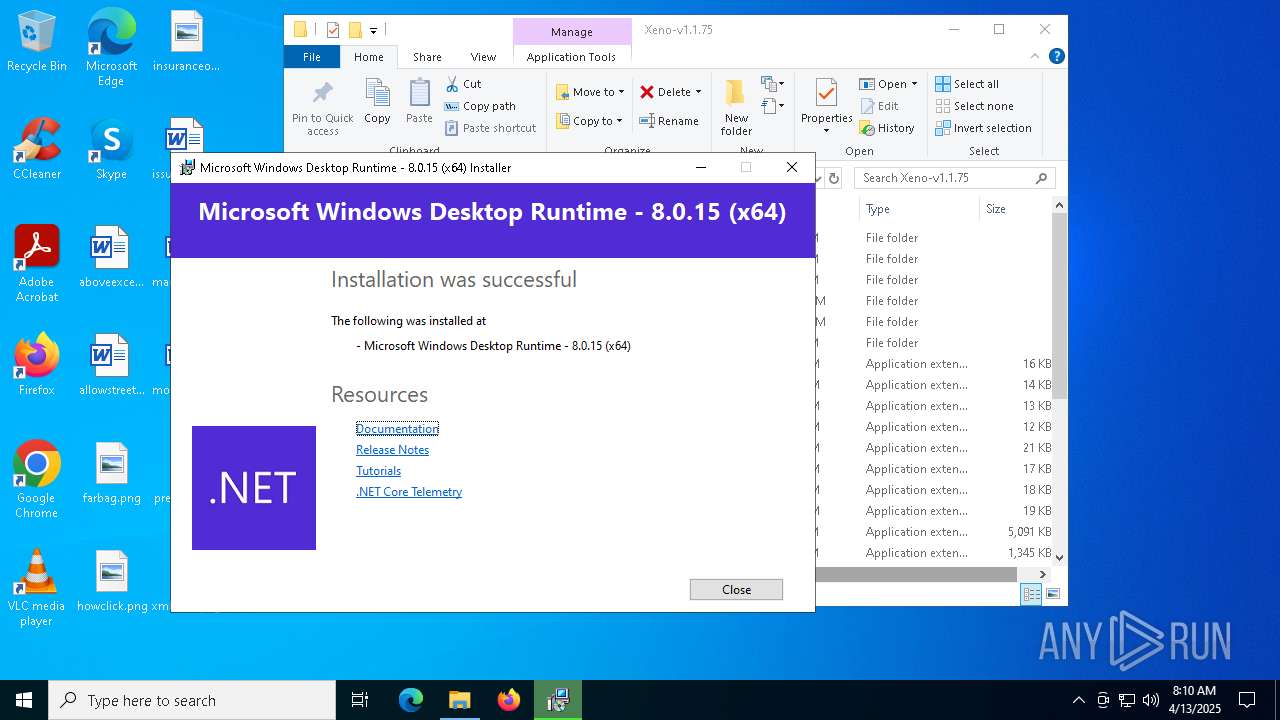The image size is (1280, 720).
Task: Select the Firefox desktop shortcut
Action: pos(37,365)
